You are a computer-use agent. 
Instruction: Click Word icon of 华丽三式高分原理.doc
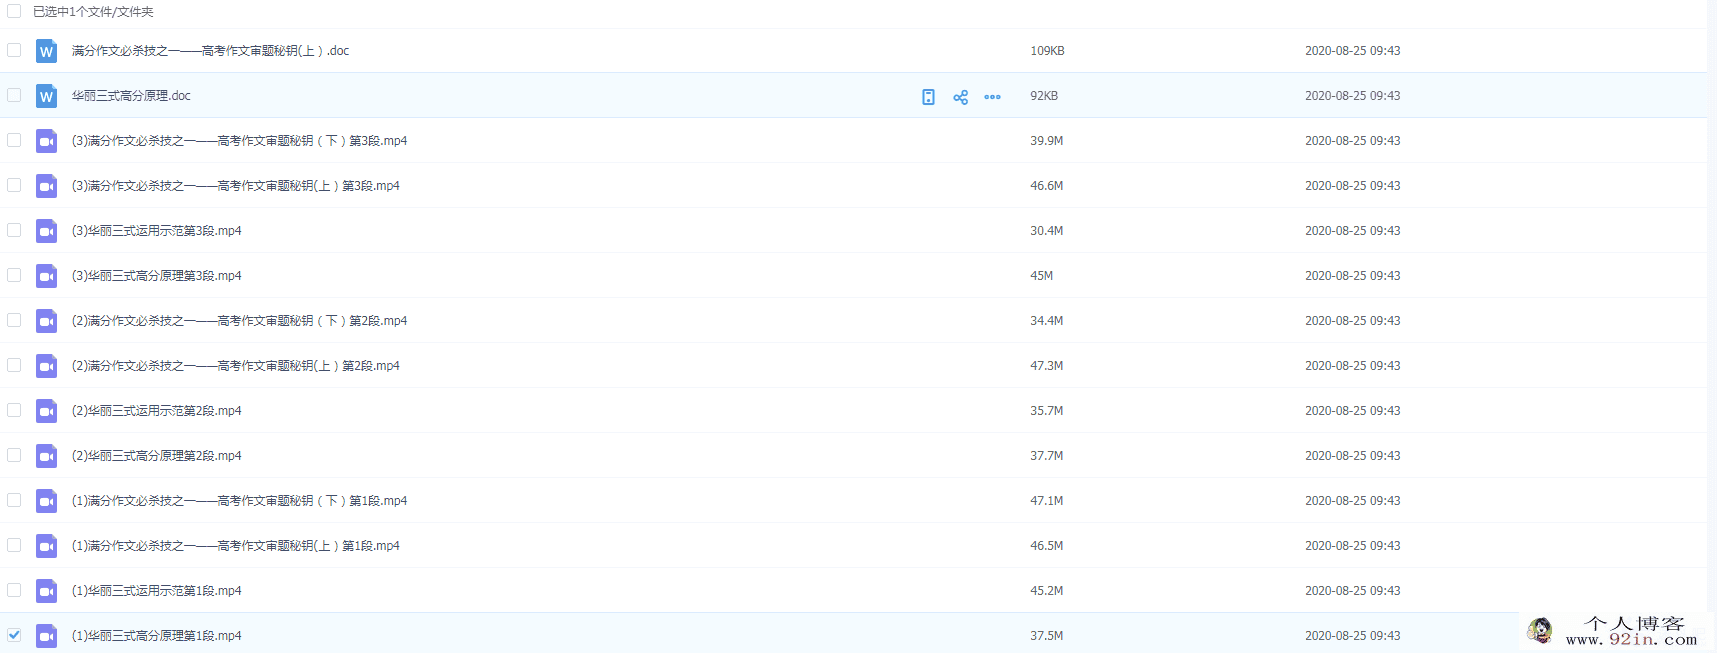tap(46, 96)
